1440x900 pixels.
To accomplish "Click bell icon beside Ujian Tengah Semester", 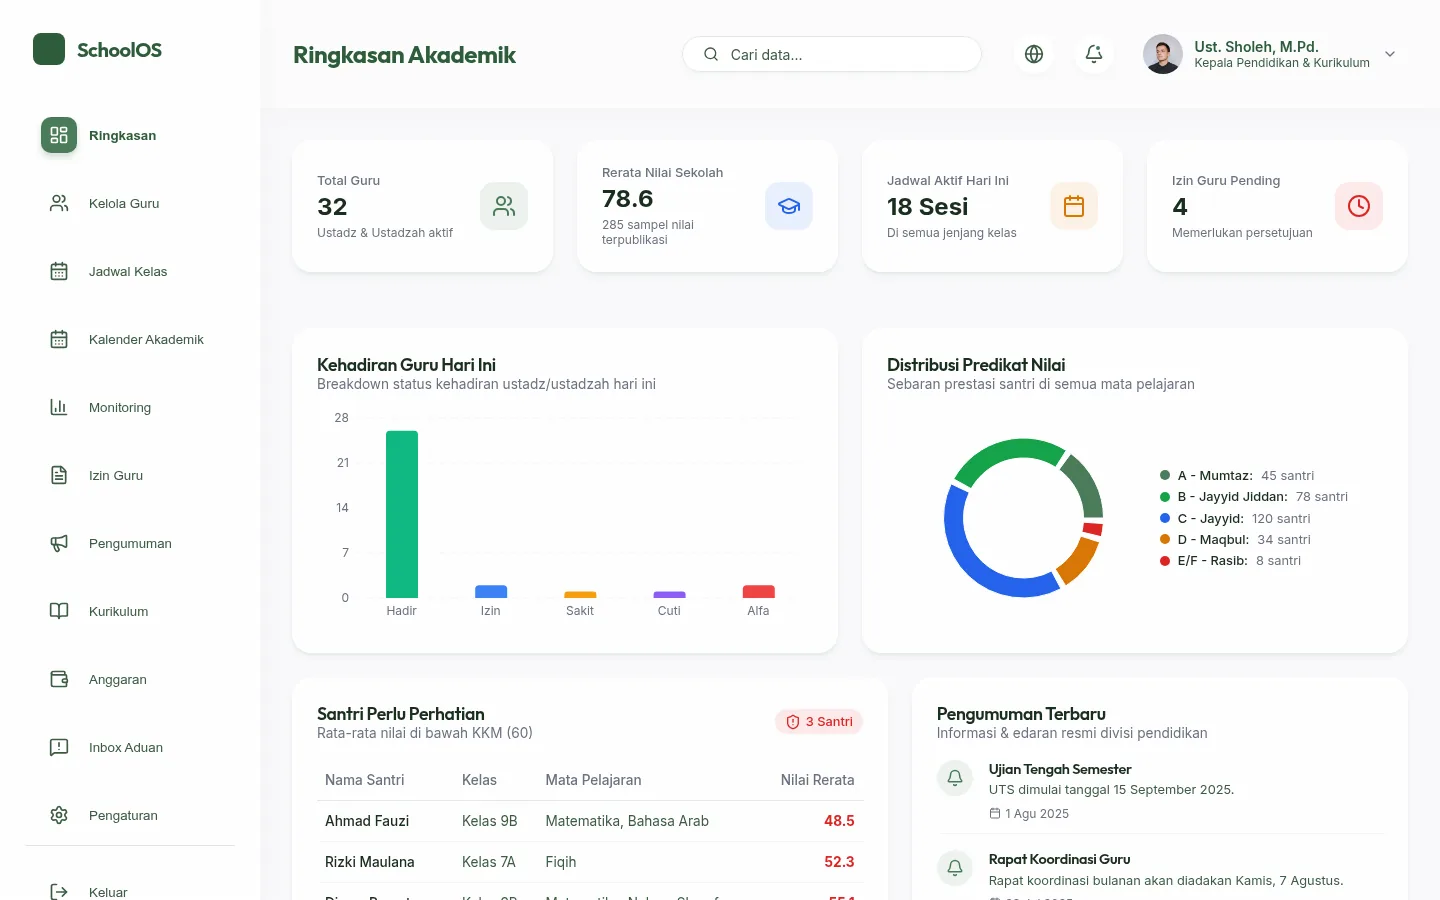I will point(955,778).
